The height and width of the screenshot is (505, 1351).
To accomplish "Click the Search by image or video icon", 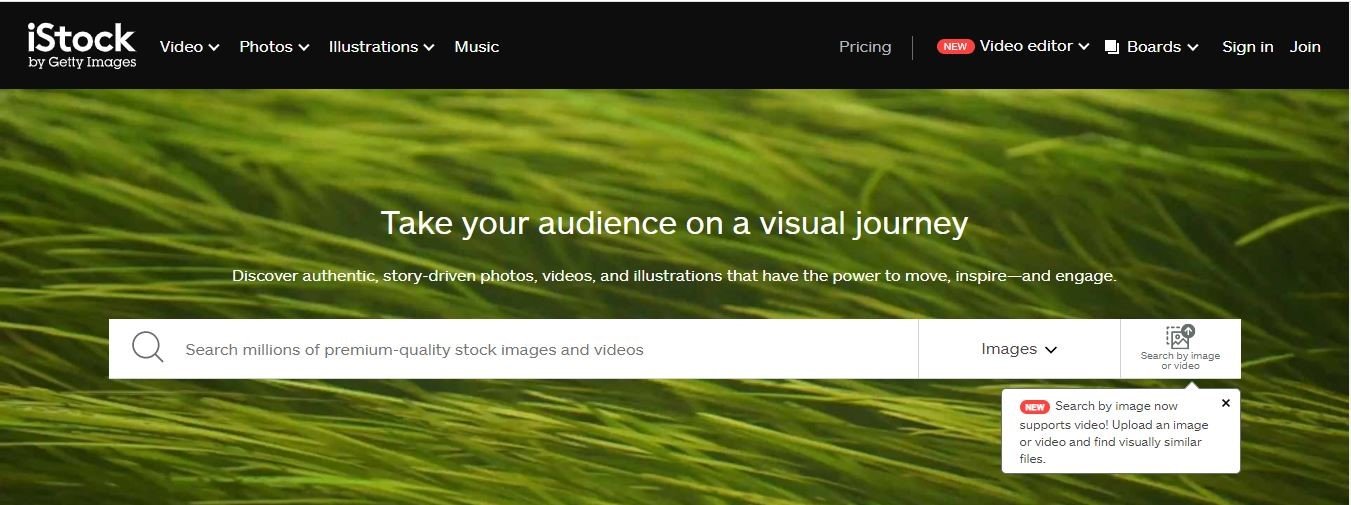I will point(1180,348).
